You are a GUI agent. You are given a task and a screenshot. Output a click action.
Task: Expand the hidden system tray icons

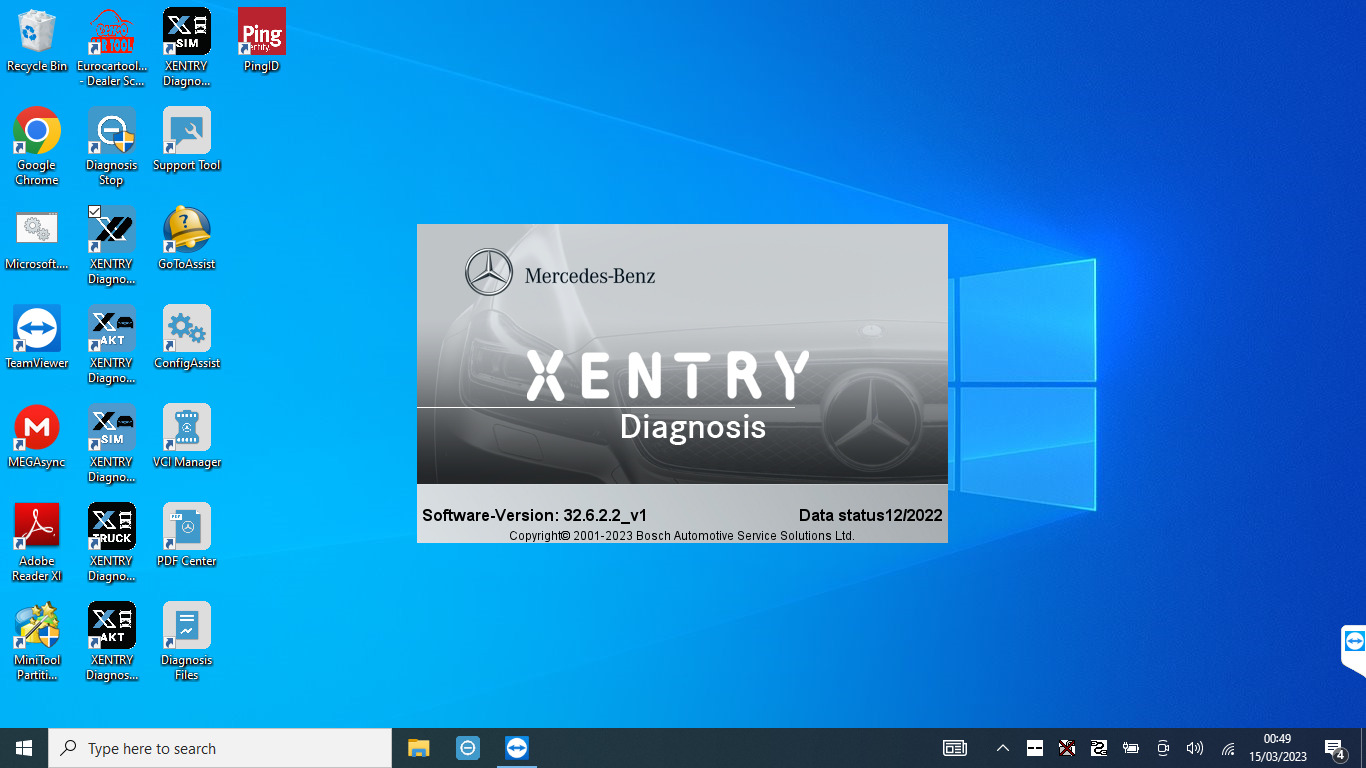tap(1002, 747)
